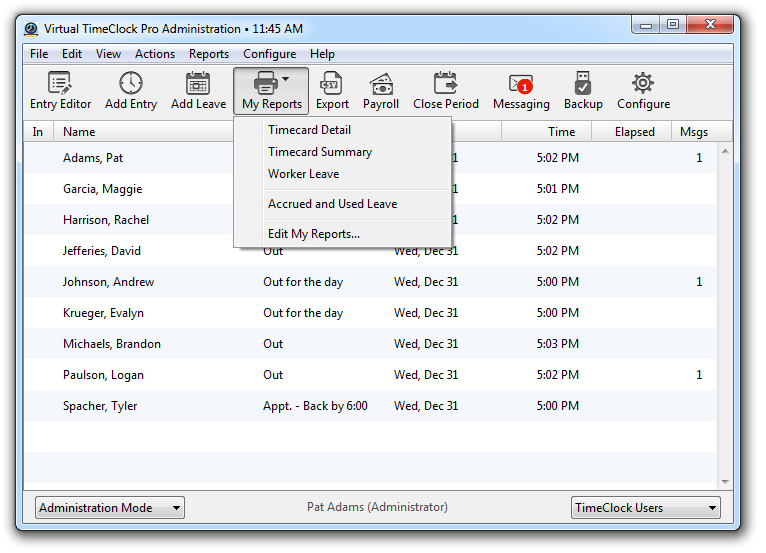Select Timecard Detail report
Viewport: 766px width, 553px height.
(x=342, y=130)
